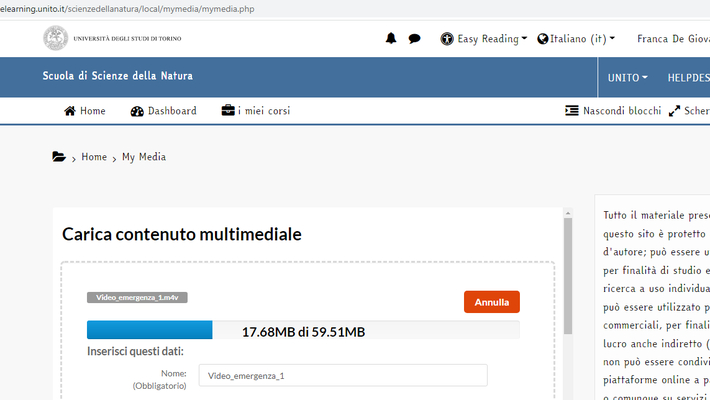Image resolution: width=710 pixels, height=400 pixels.
Task: Click the briefcase icon for courses
Action: (228, 111)
